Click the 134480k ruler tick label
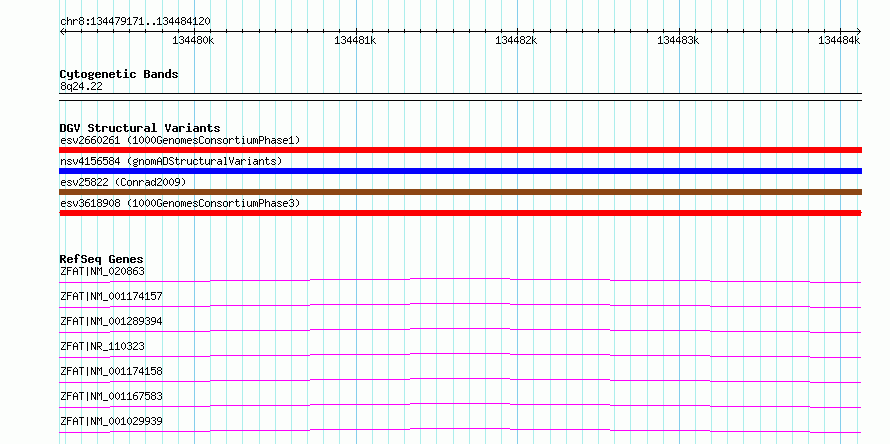This screenshot has width=890, height=444. 194,40
